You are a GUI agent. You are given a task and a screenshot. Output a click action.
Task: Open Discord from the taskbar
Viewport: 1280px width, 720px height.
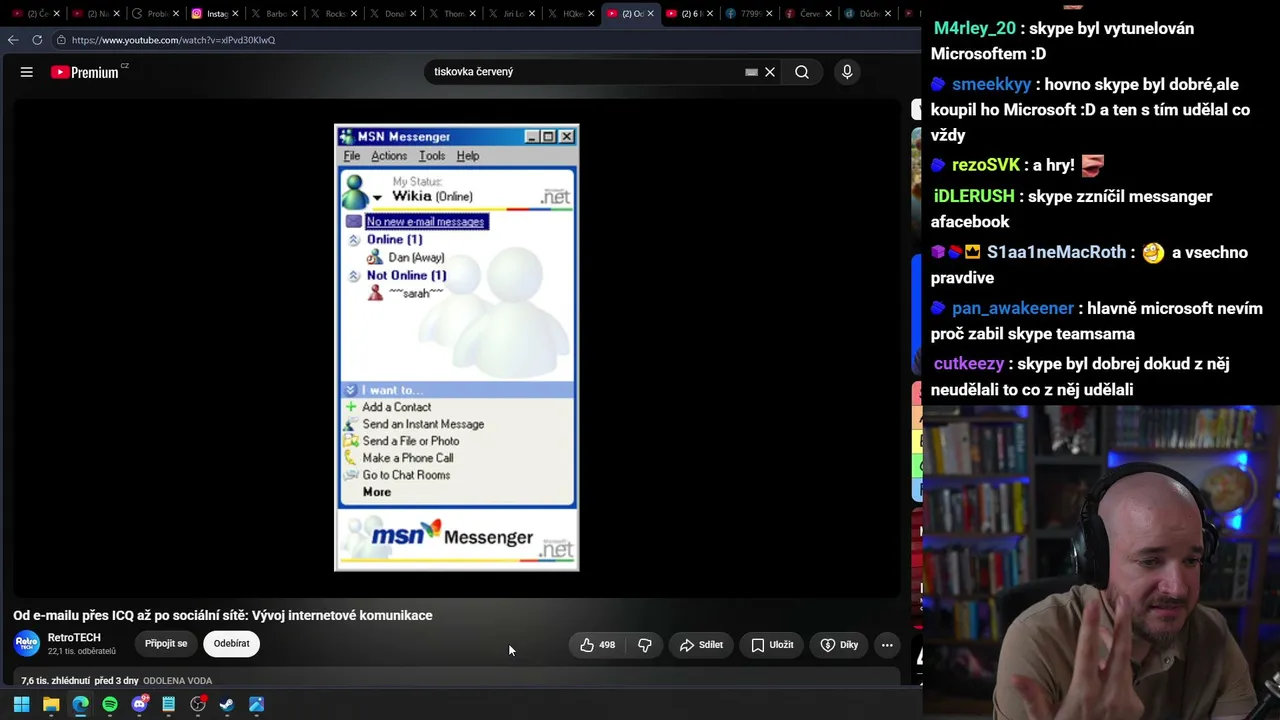(139, 704)
